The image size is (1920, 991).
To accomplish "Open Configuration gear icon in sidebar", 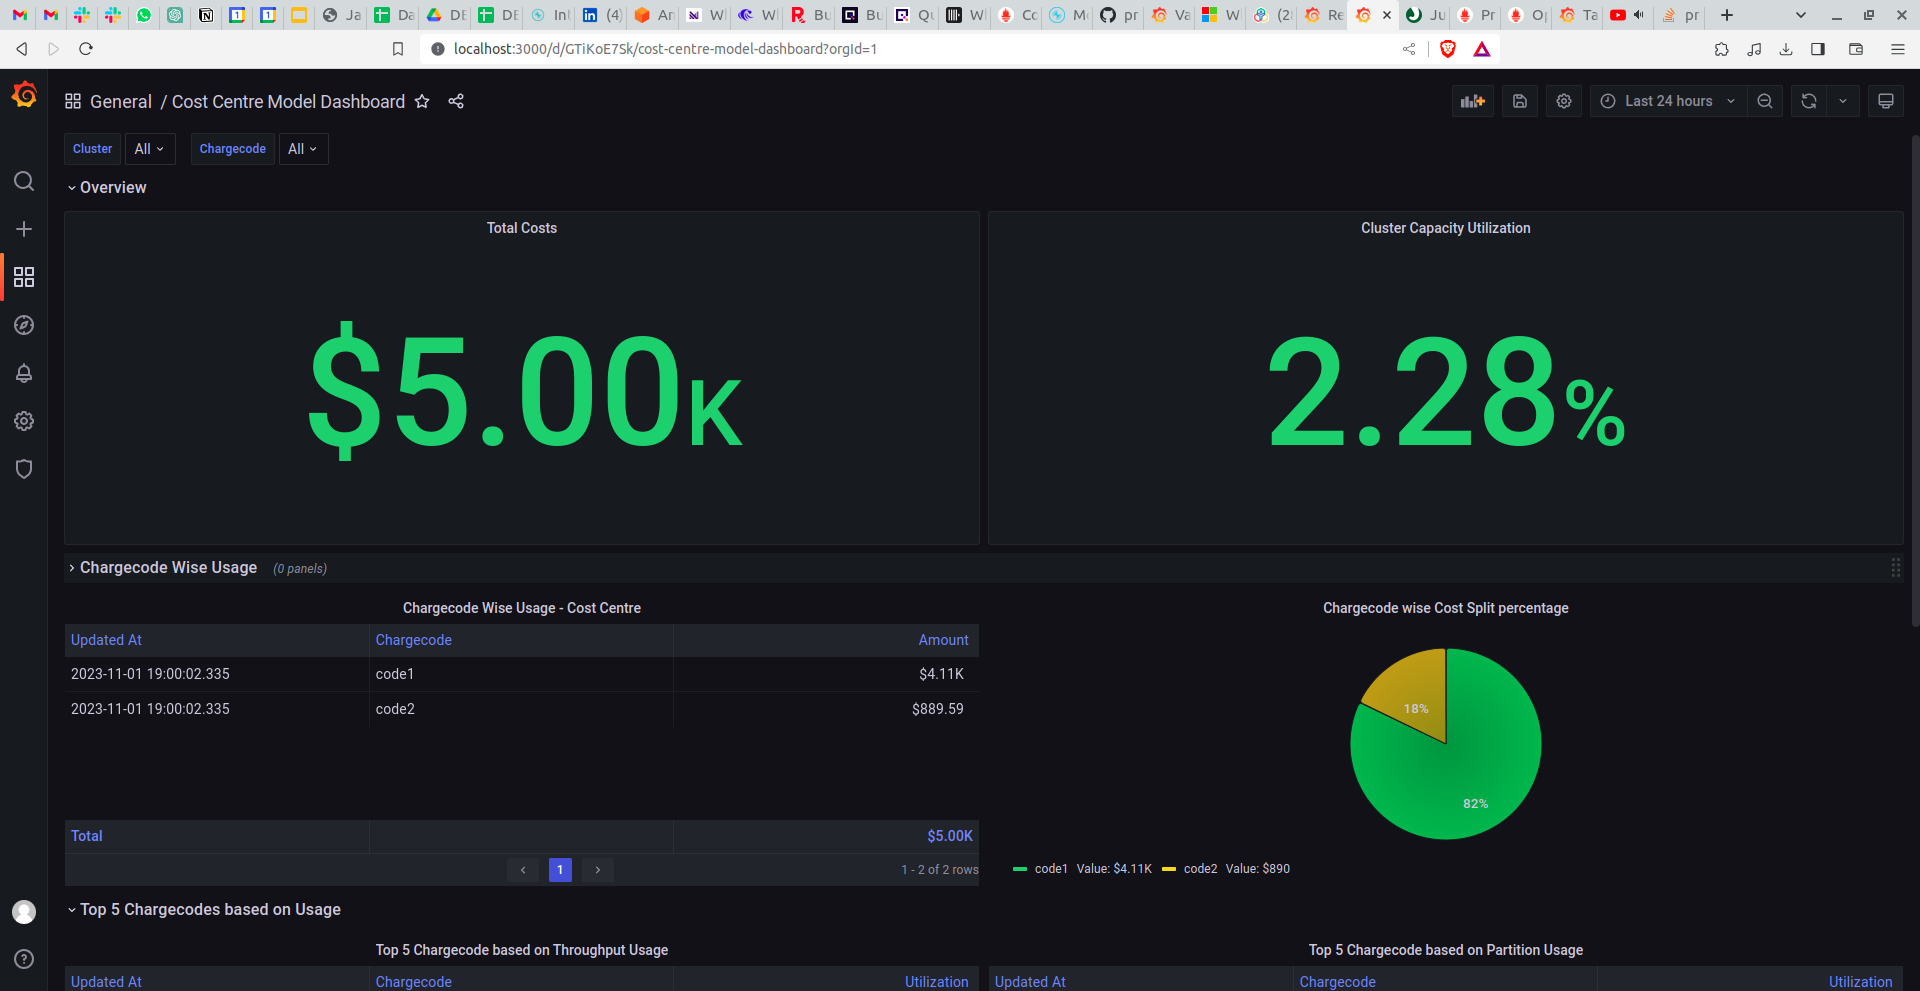I will tap(24, 421).
